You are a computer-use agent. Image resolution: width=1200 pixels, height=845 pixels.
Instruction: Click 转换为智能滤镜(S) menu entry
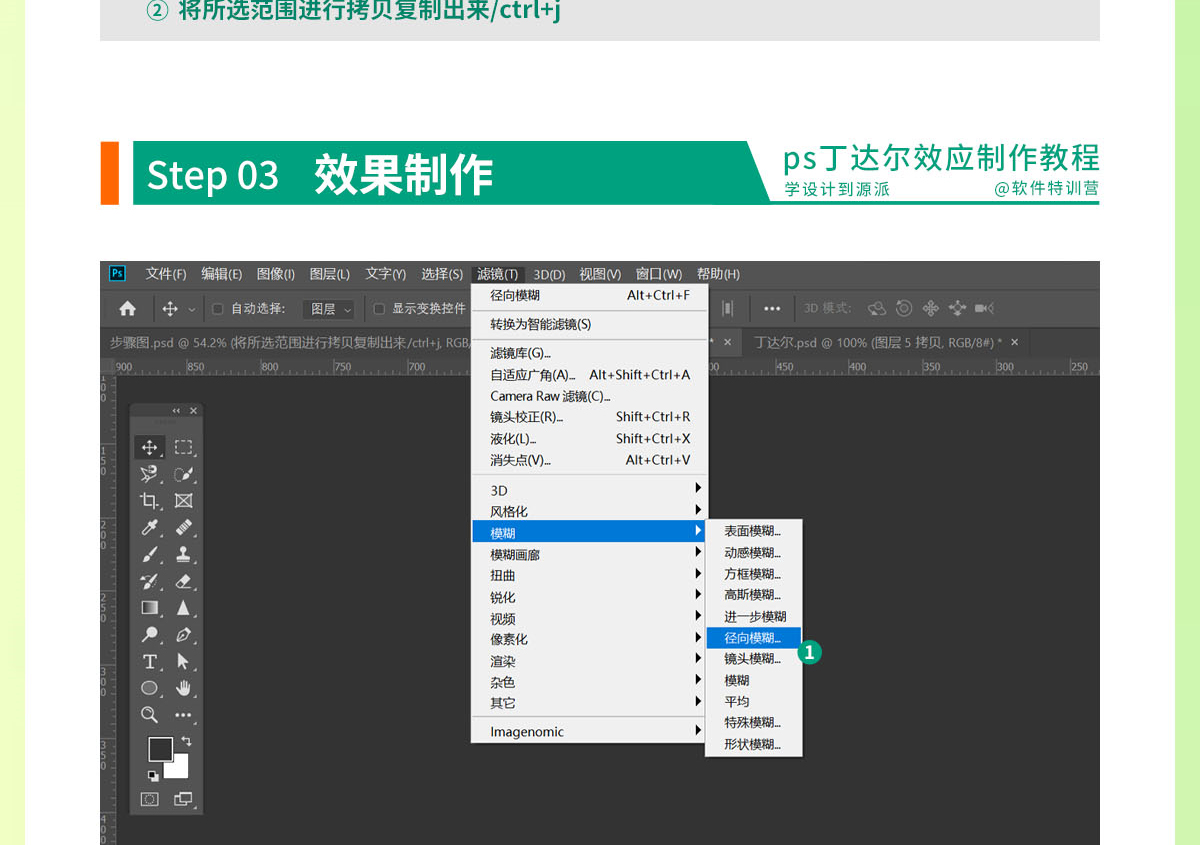pos(540,324)
